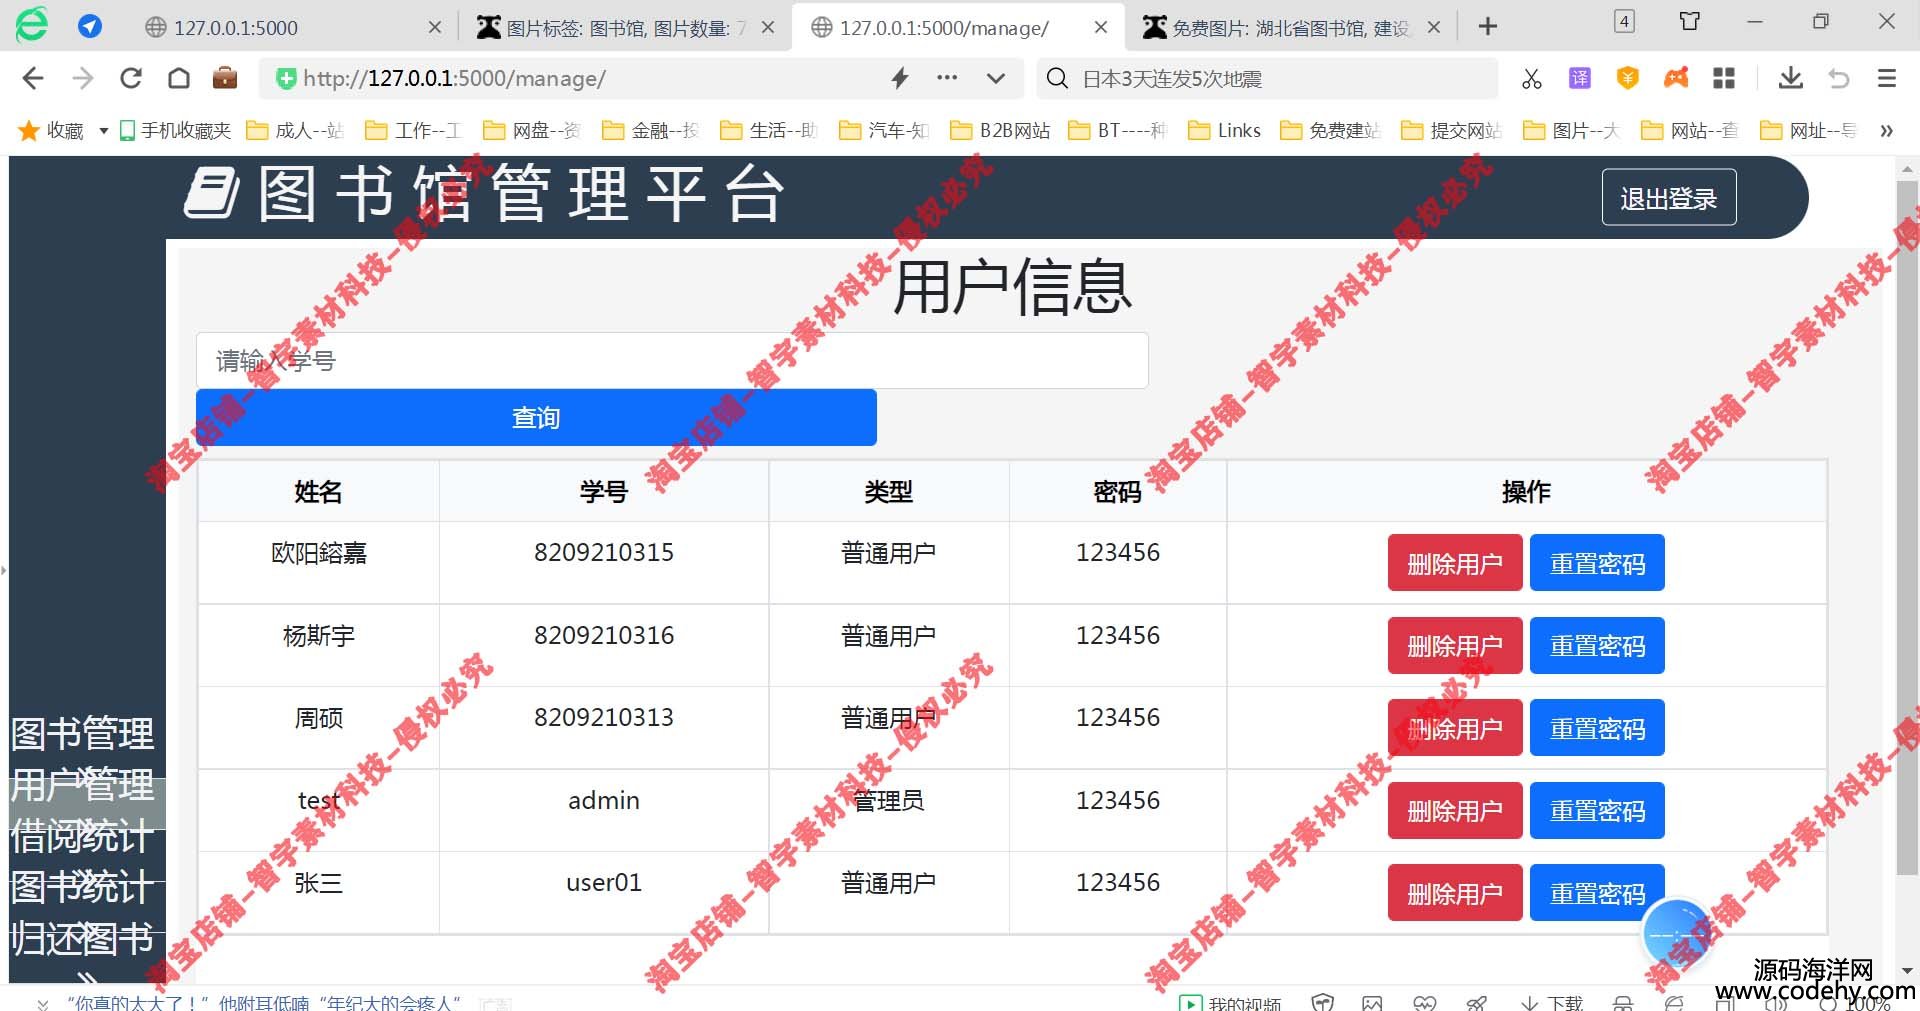The width and height of the screenshot is (1920, 1011).
Task: Click the 日本3天连发5次地震 search box
Action: pos(1267,78)
